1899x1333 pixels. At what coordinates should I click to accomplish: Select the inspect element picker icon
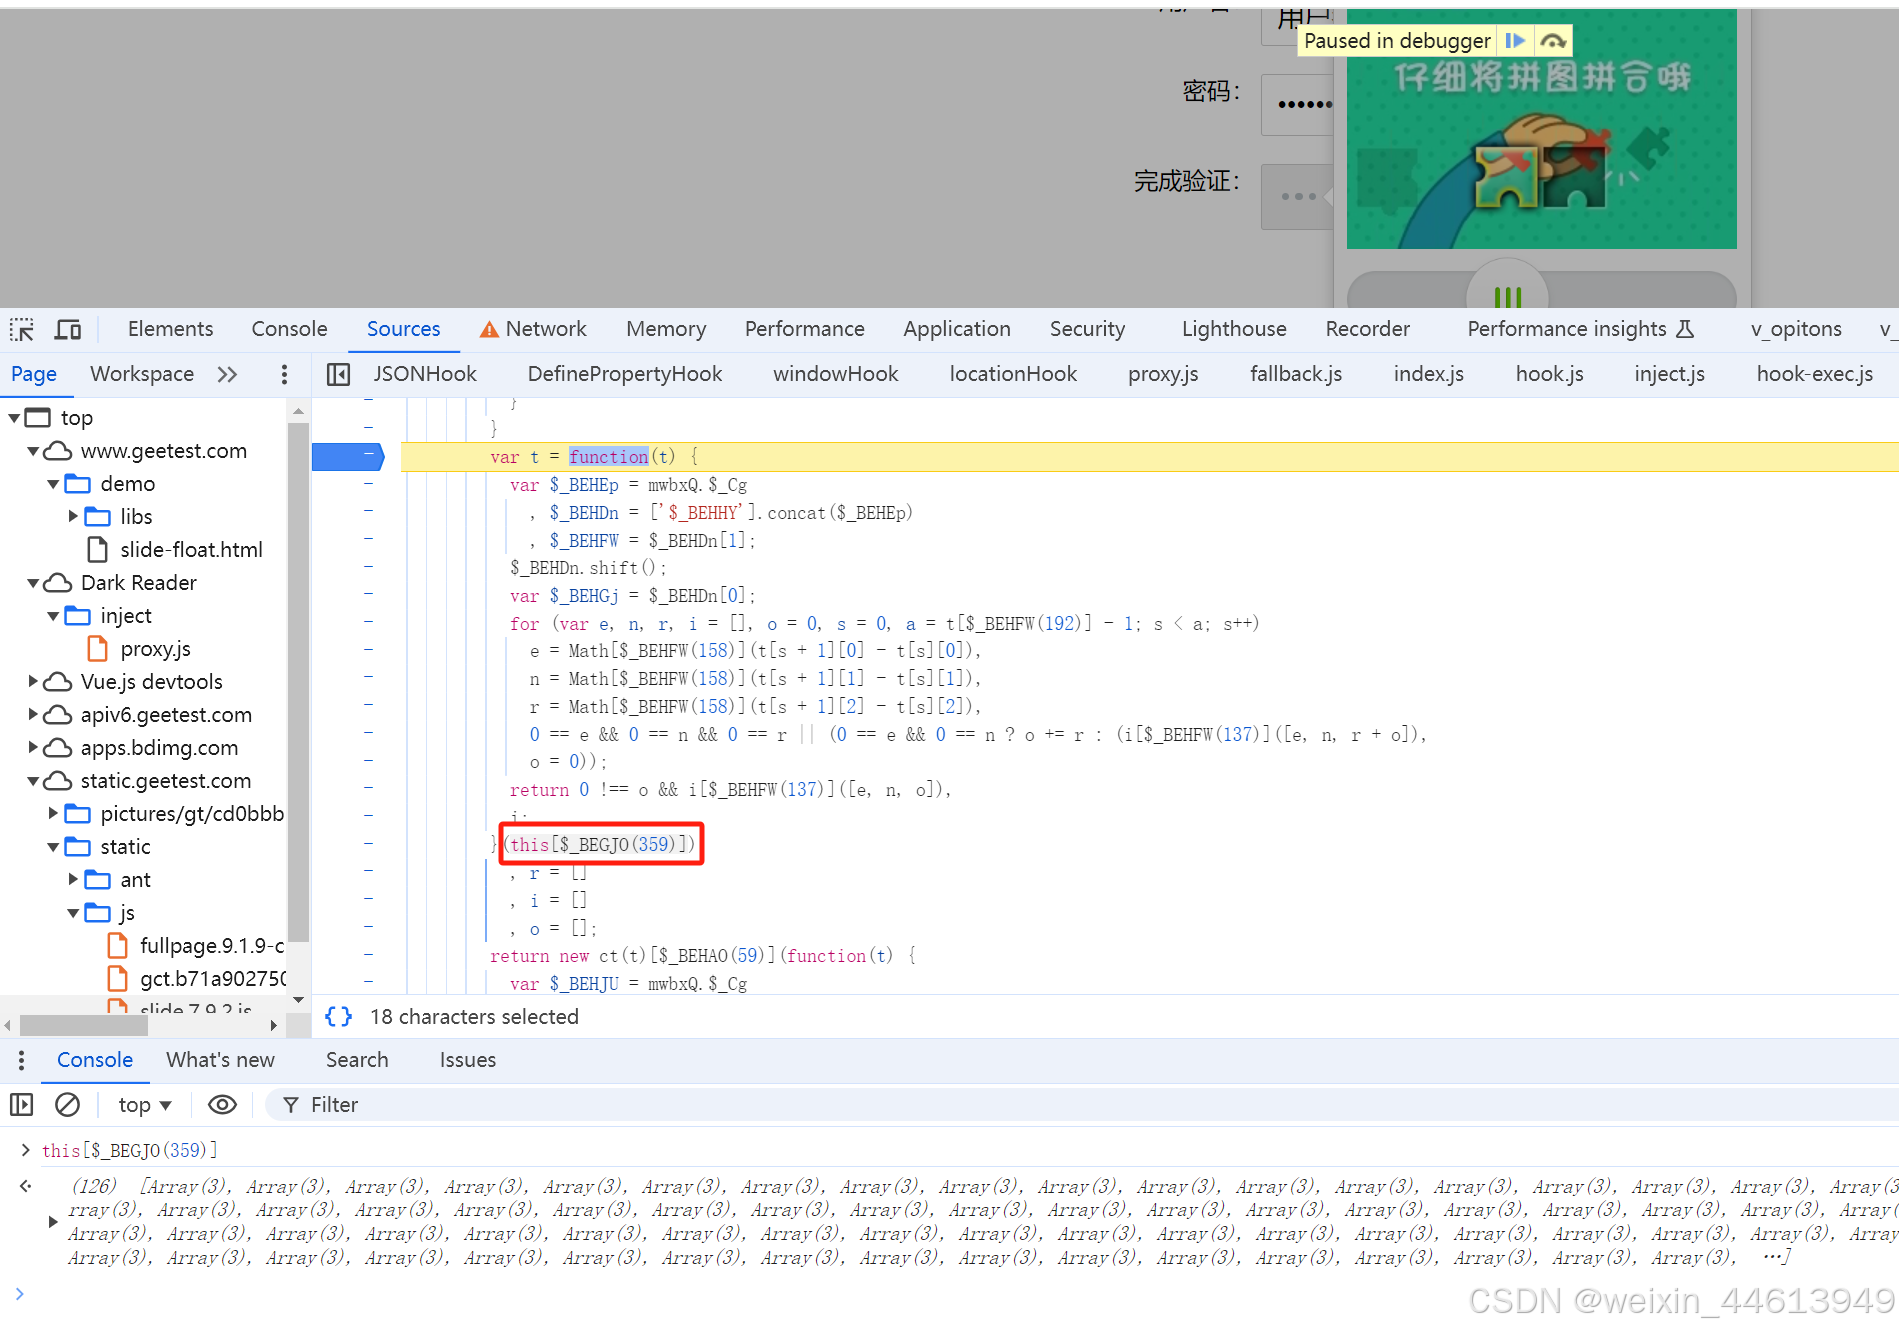pos(22,329)
